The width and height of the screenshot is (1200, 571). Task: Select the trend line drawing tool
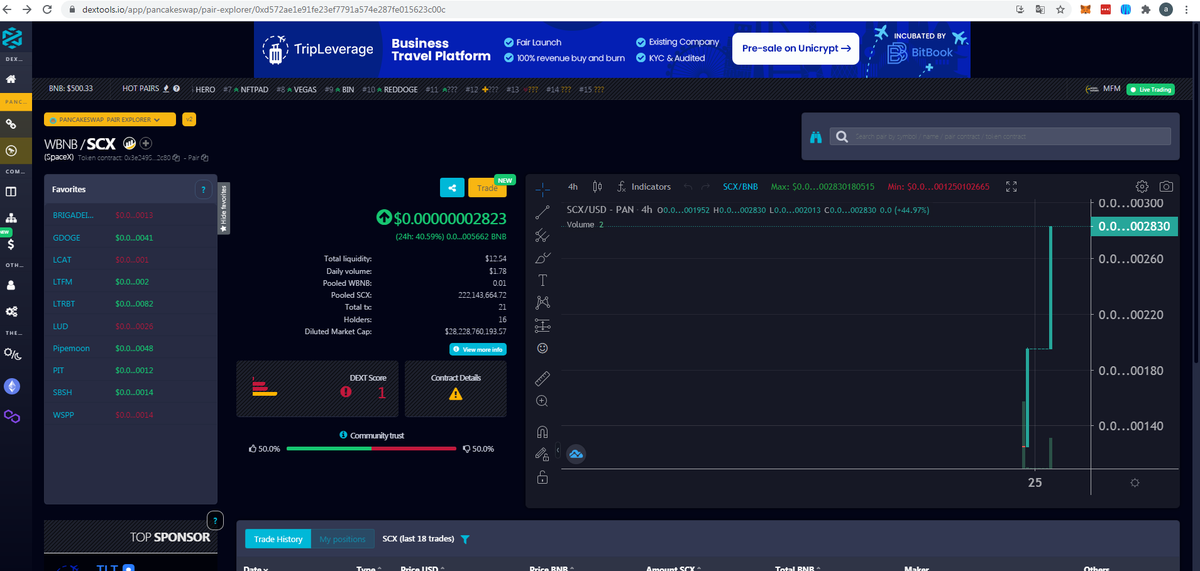(542, 212)
